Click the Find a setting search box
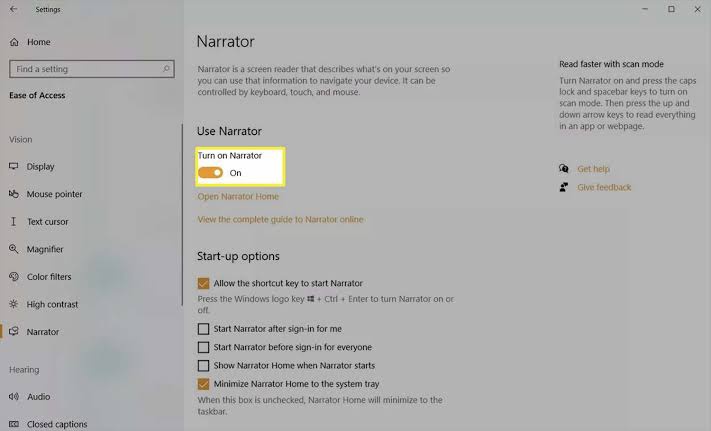The image size is (711, 431). coord(85,69)
